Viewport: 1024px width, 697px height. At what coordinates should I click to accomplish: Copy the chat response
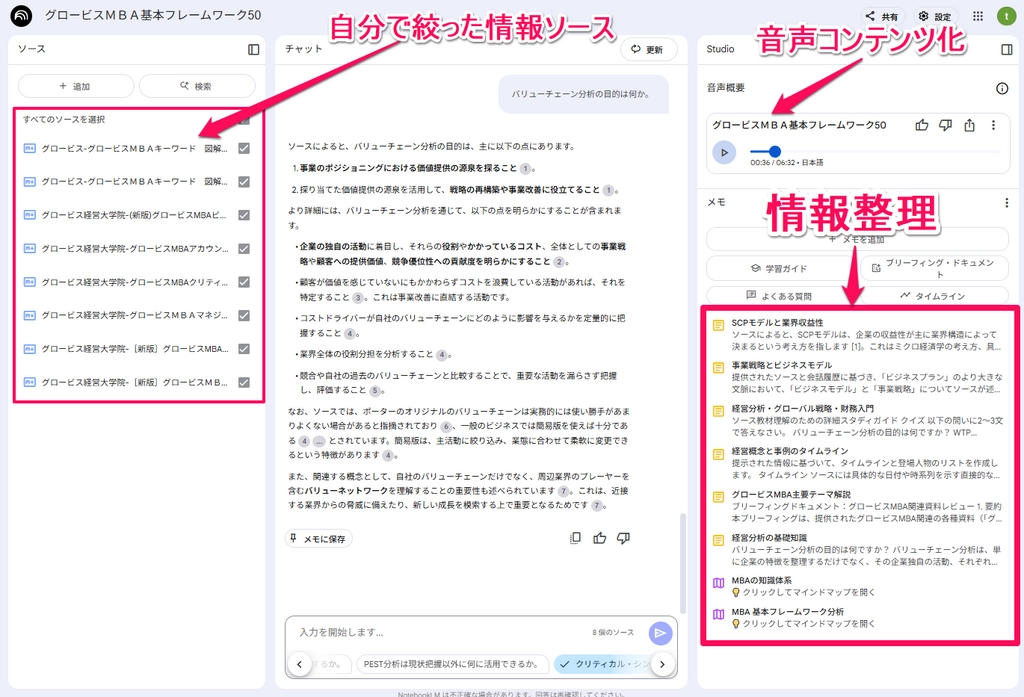575,538
